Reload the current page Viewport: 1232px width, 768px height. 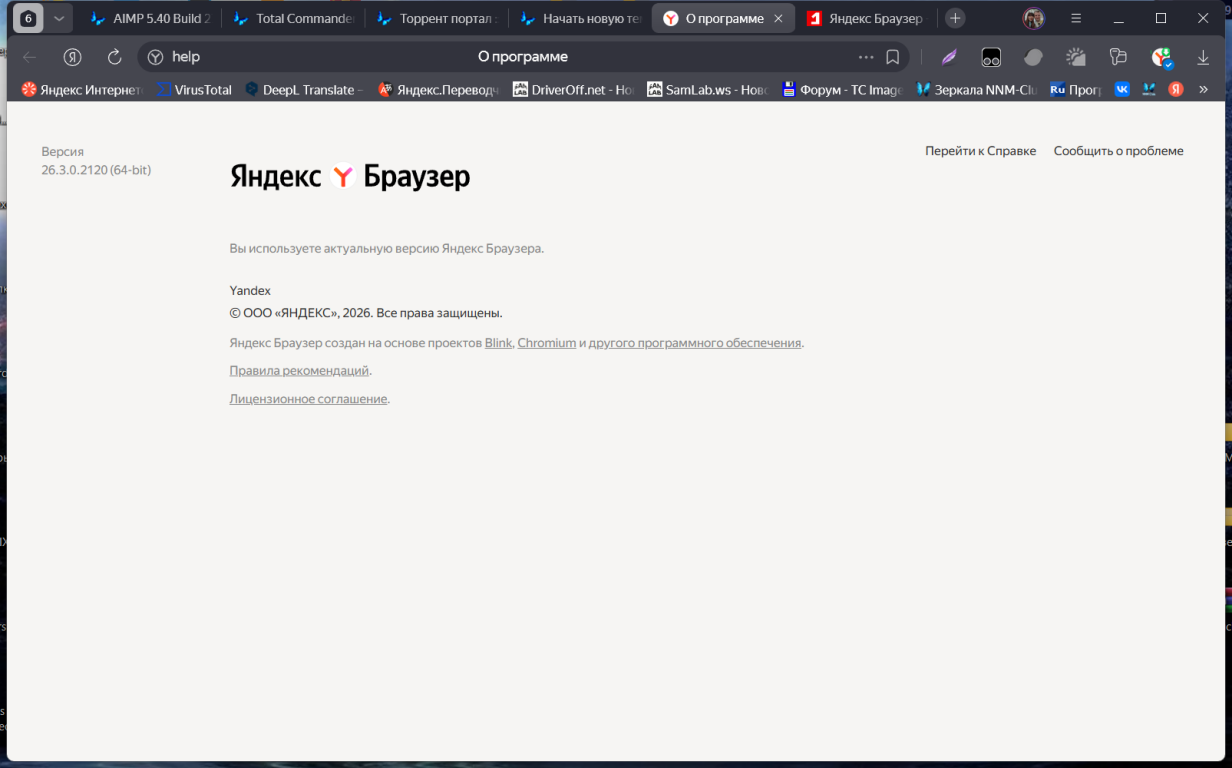(x=114, y=57)
